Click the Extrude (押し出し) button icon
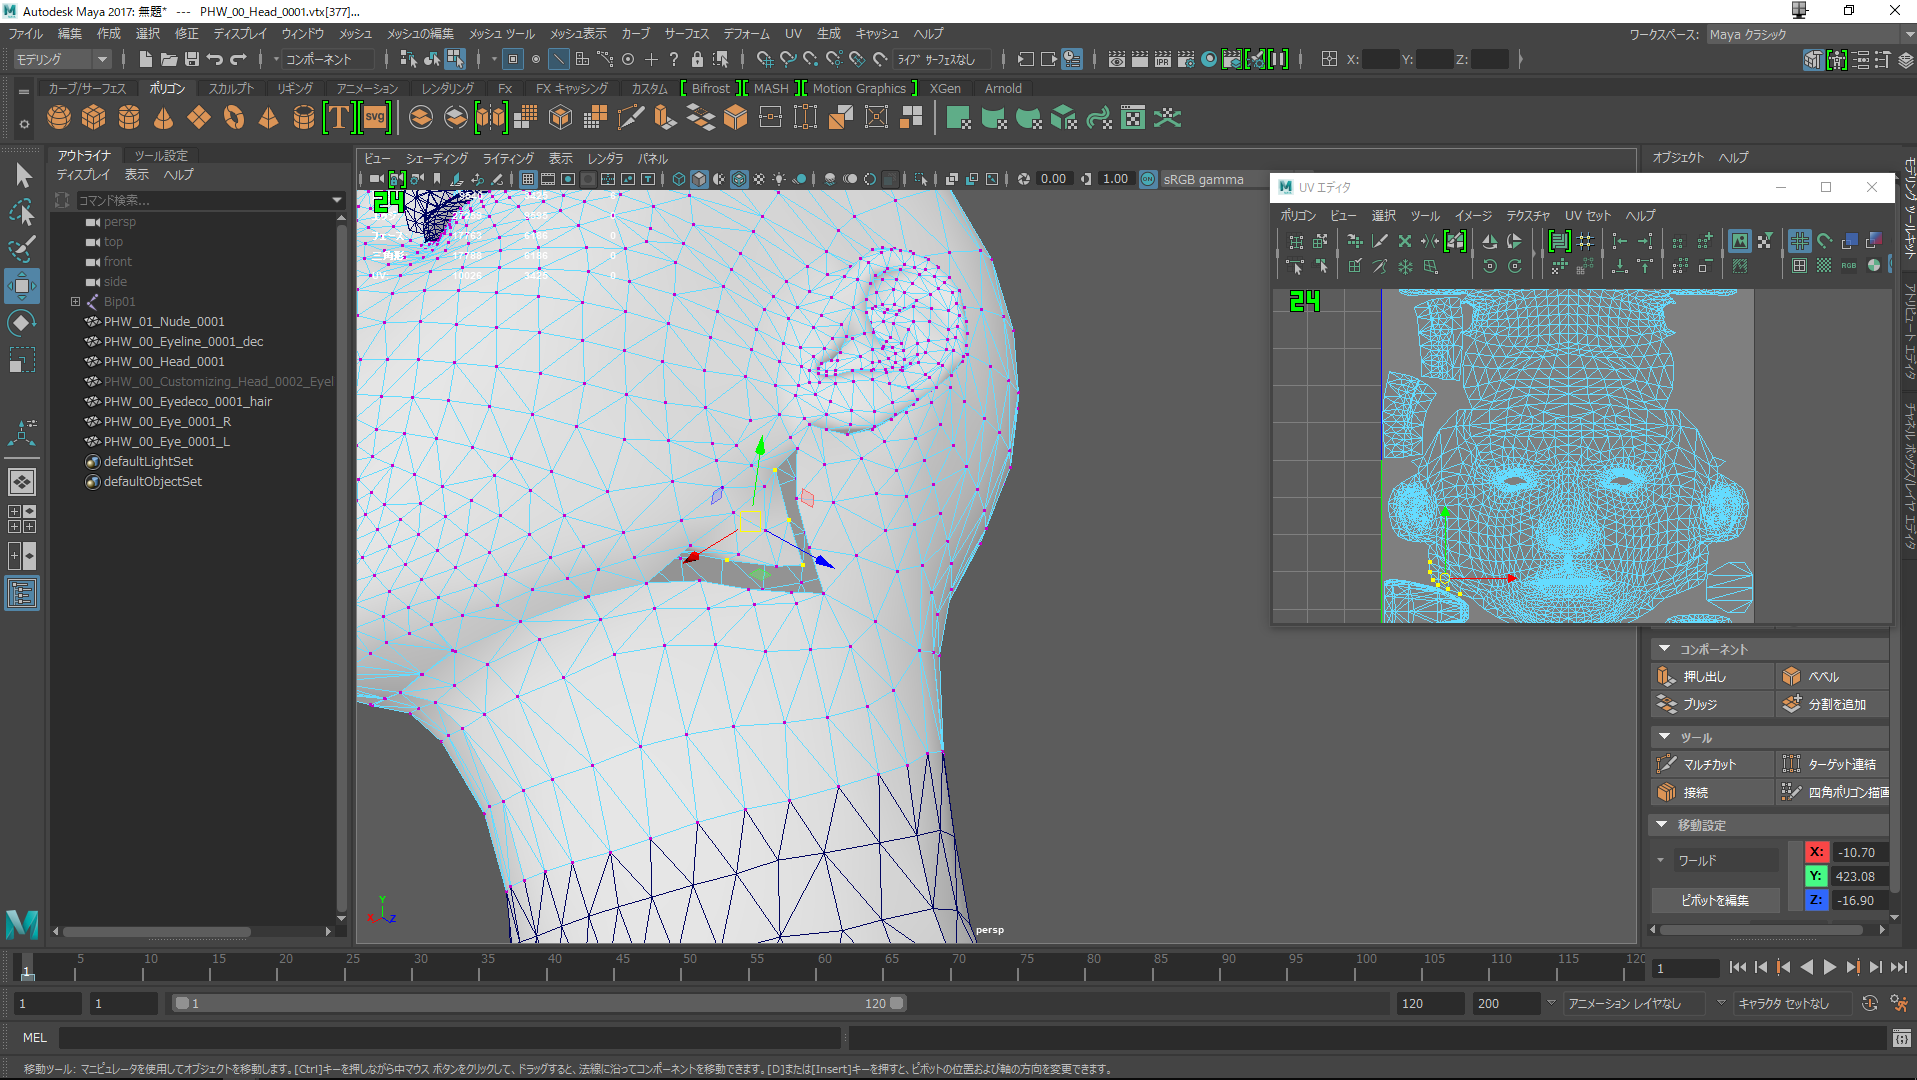Screen dimensions: 1917x1080 pos(1666,676)
